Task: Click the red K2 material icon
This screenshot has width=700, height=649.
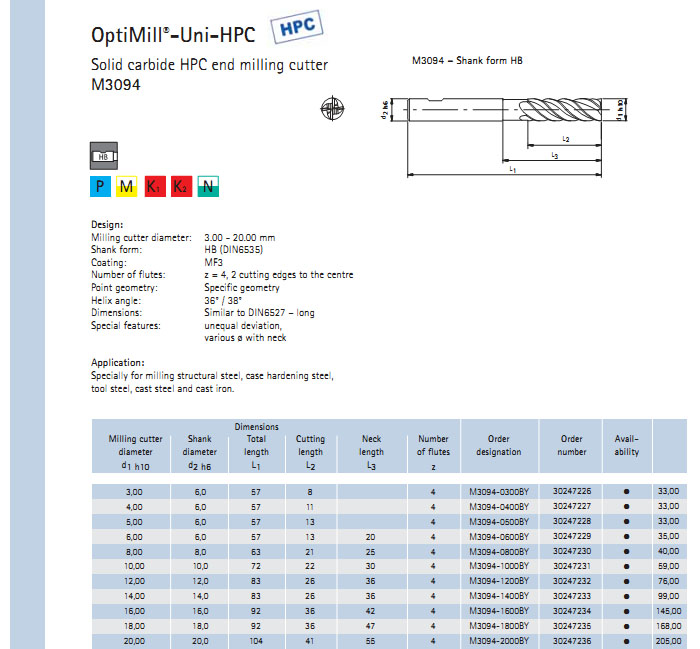Action: pyautogui.click(x=181, y=186)
